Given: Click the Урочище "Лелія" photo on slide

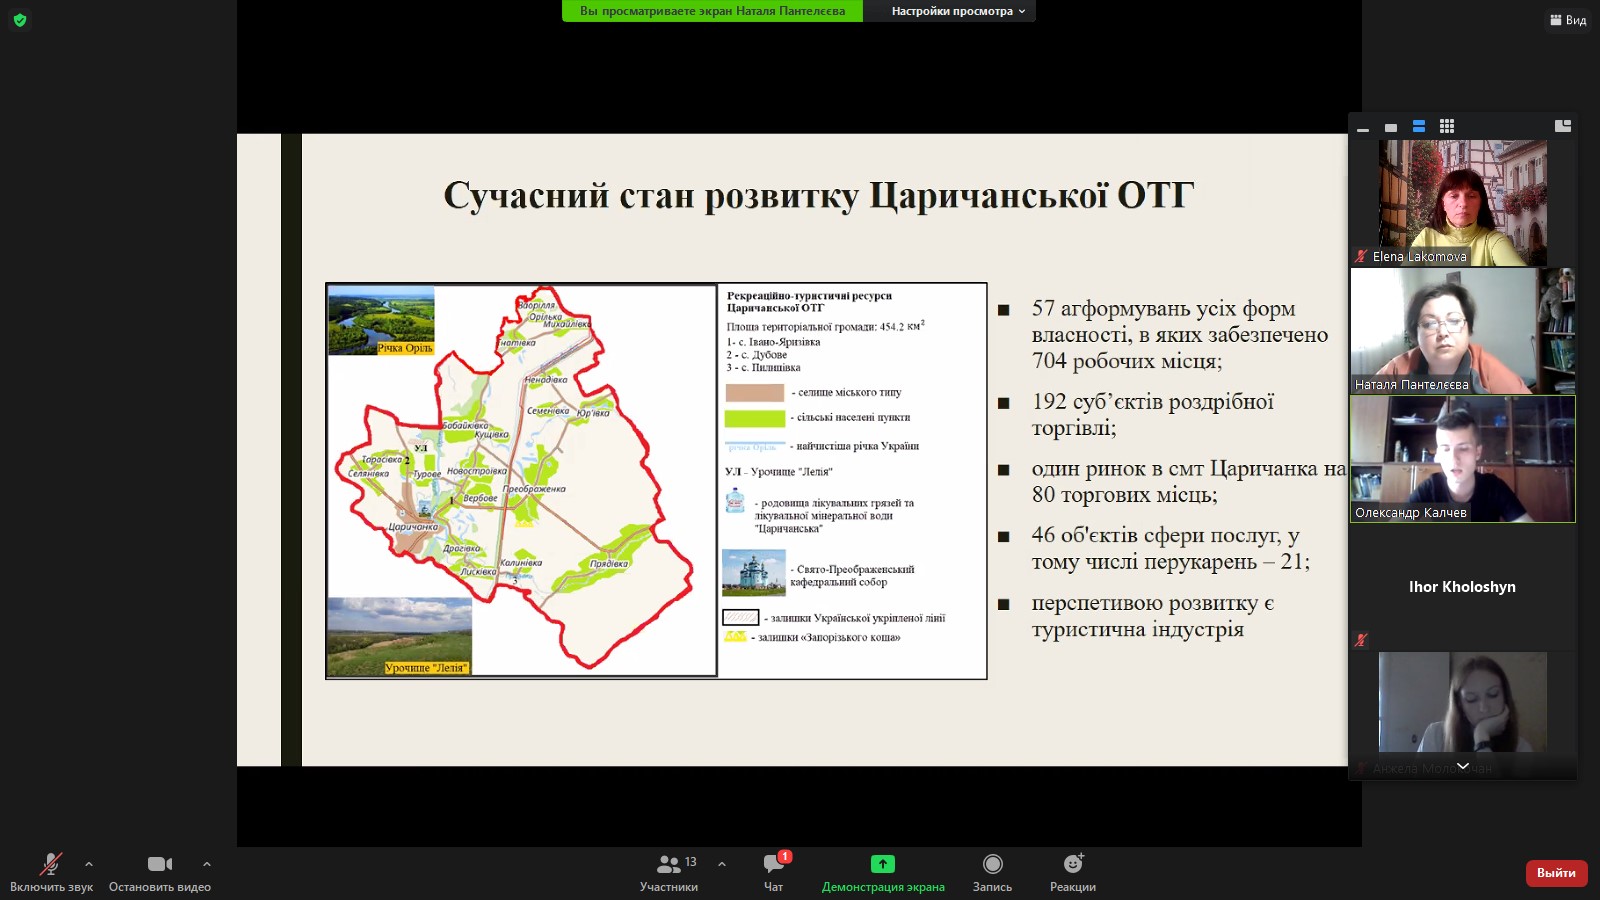Looking at the screenshot, I should click(x=399, y=637).
